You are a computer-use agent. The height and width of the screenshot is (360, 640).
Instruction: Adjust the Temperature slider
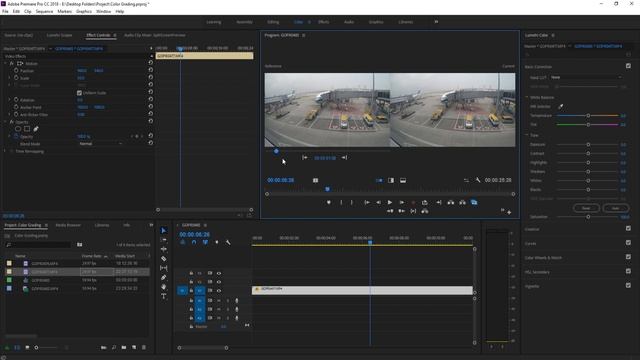[x=588, y=116]
